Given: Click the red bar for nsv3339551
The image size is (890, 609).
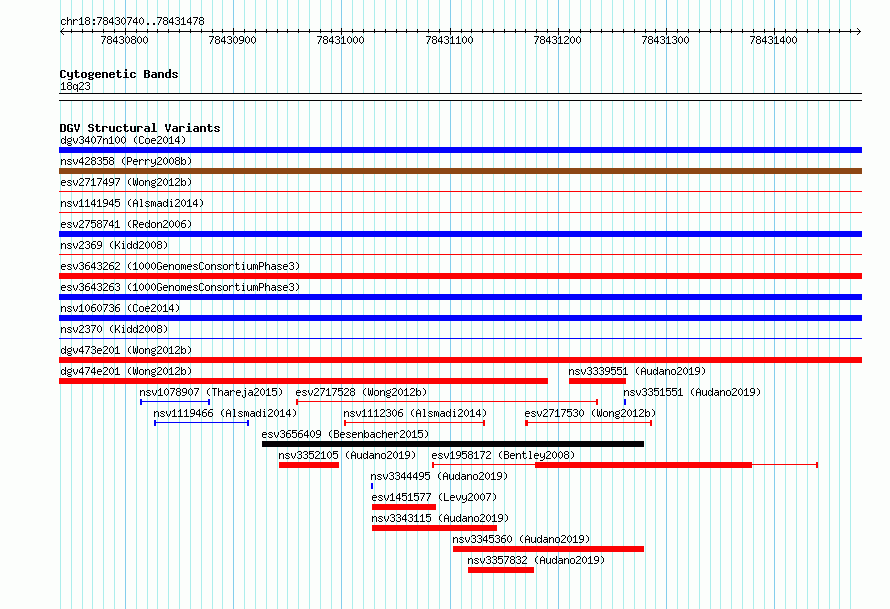Looking at the screenshot, I should 598,381.
